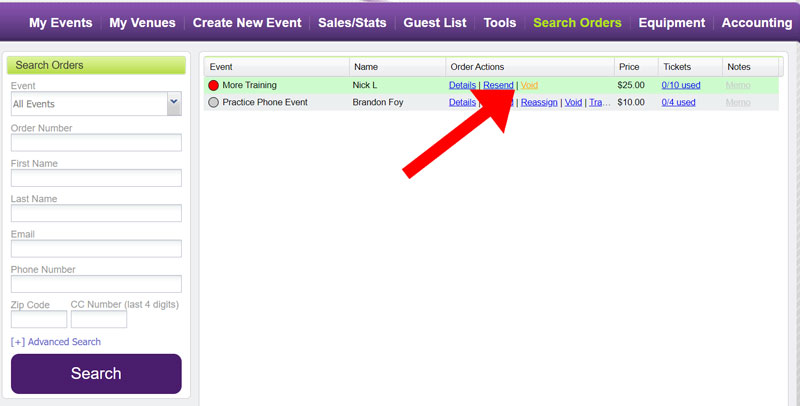Focus the Phone Number field
800x406 pixels.
(x=96, y=284)
